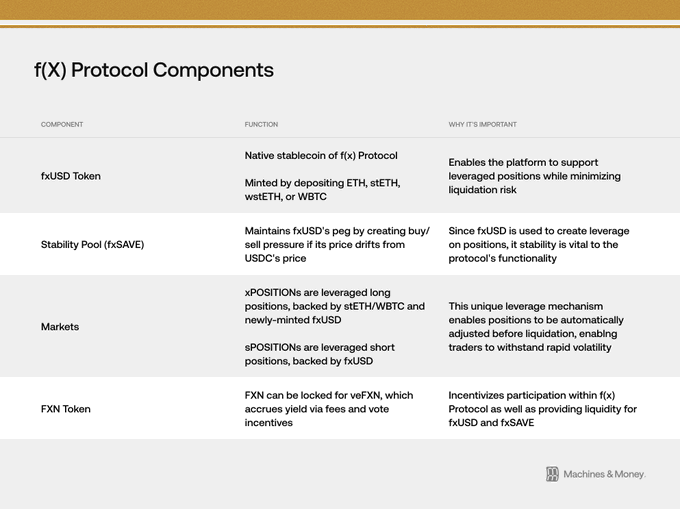Screen dimensions: 680x509
Task: Click the WHY IT'S IMPORTANT column header
Action: tap(482, 124)
